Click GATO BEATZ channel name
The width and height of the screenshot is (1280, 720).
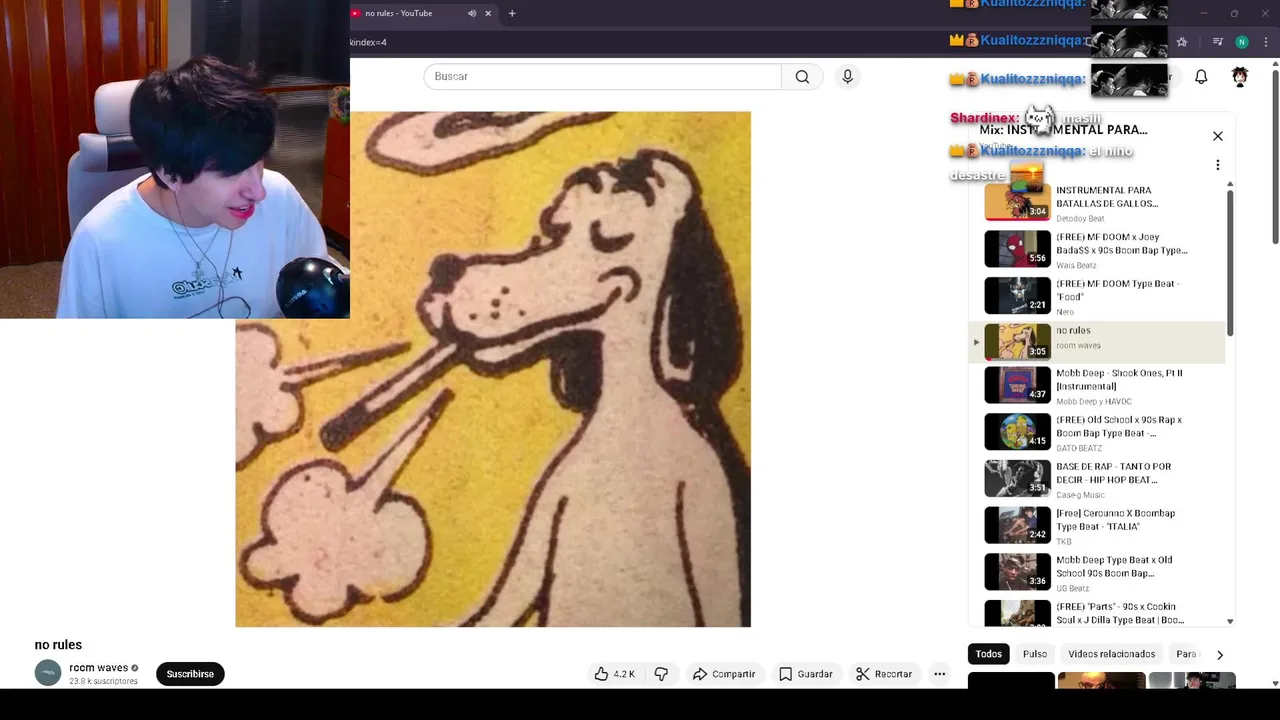coord(1079,449)
